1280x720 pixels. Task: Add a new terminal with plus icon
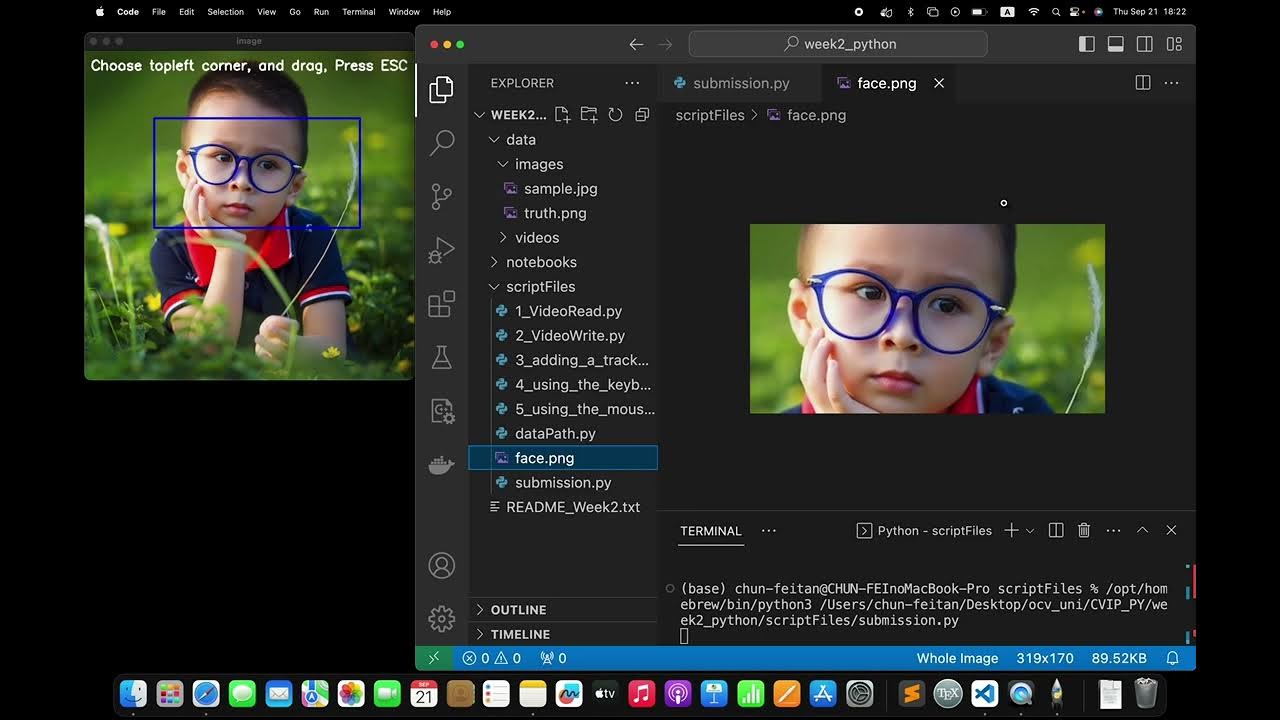pos(1011,530)
